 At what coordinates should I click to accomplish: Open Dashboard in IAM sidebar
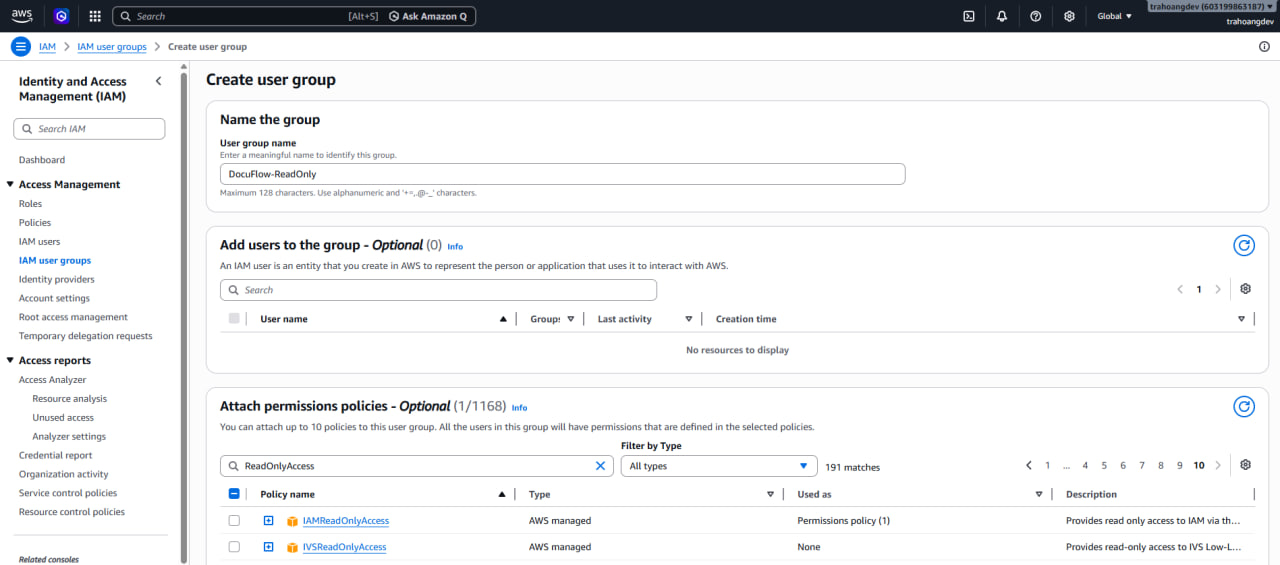click(42, 160)
